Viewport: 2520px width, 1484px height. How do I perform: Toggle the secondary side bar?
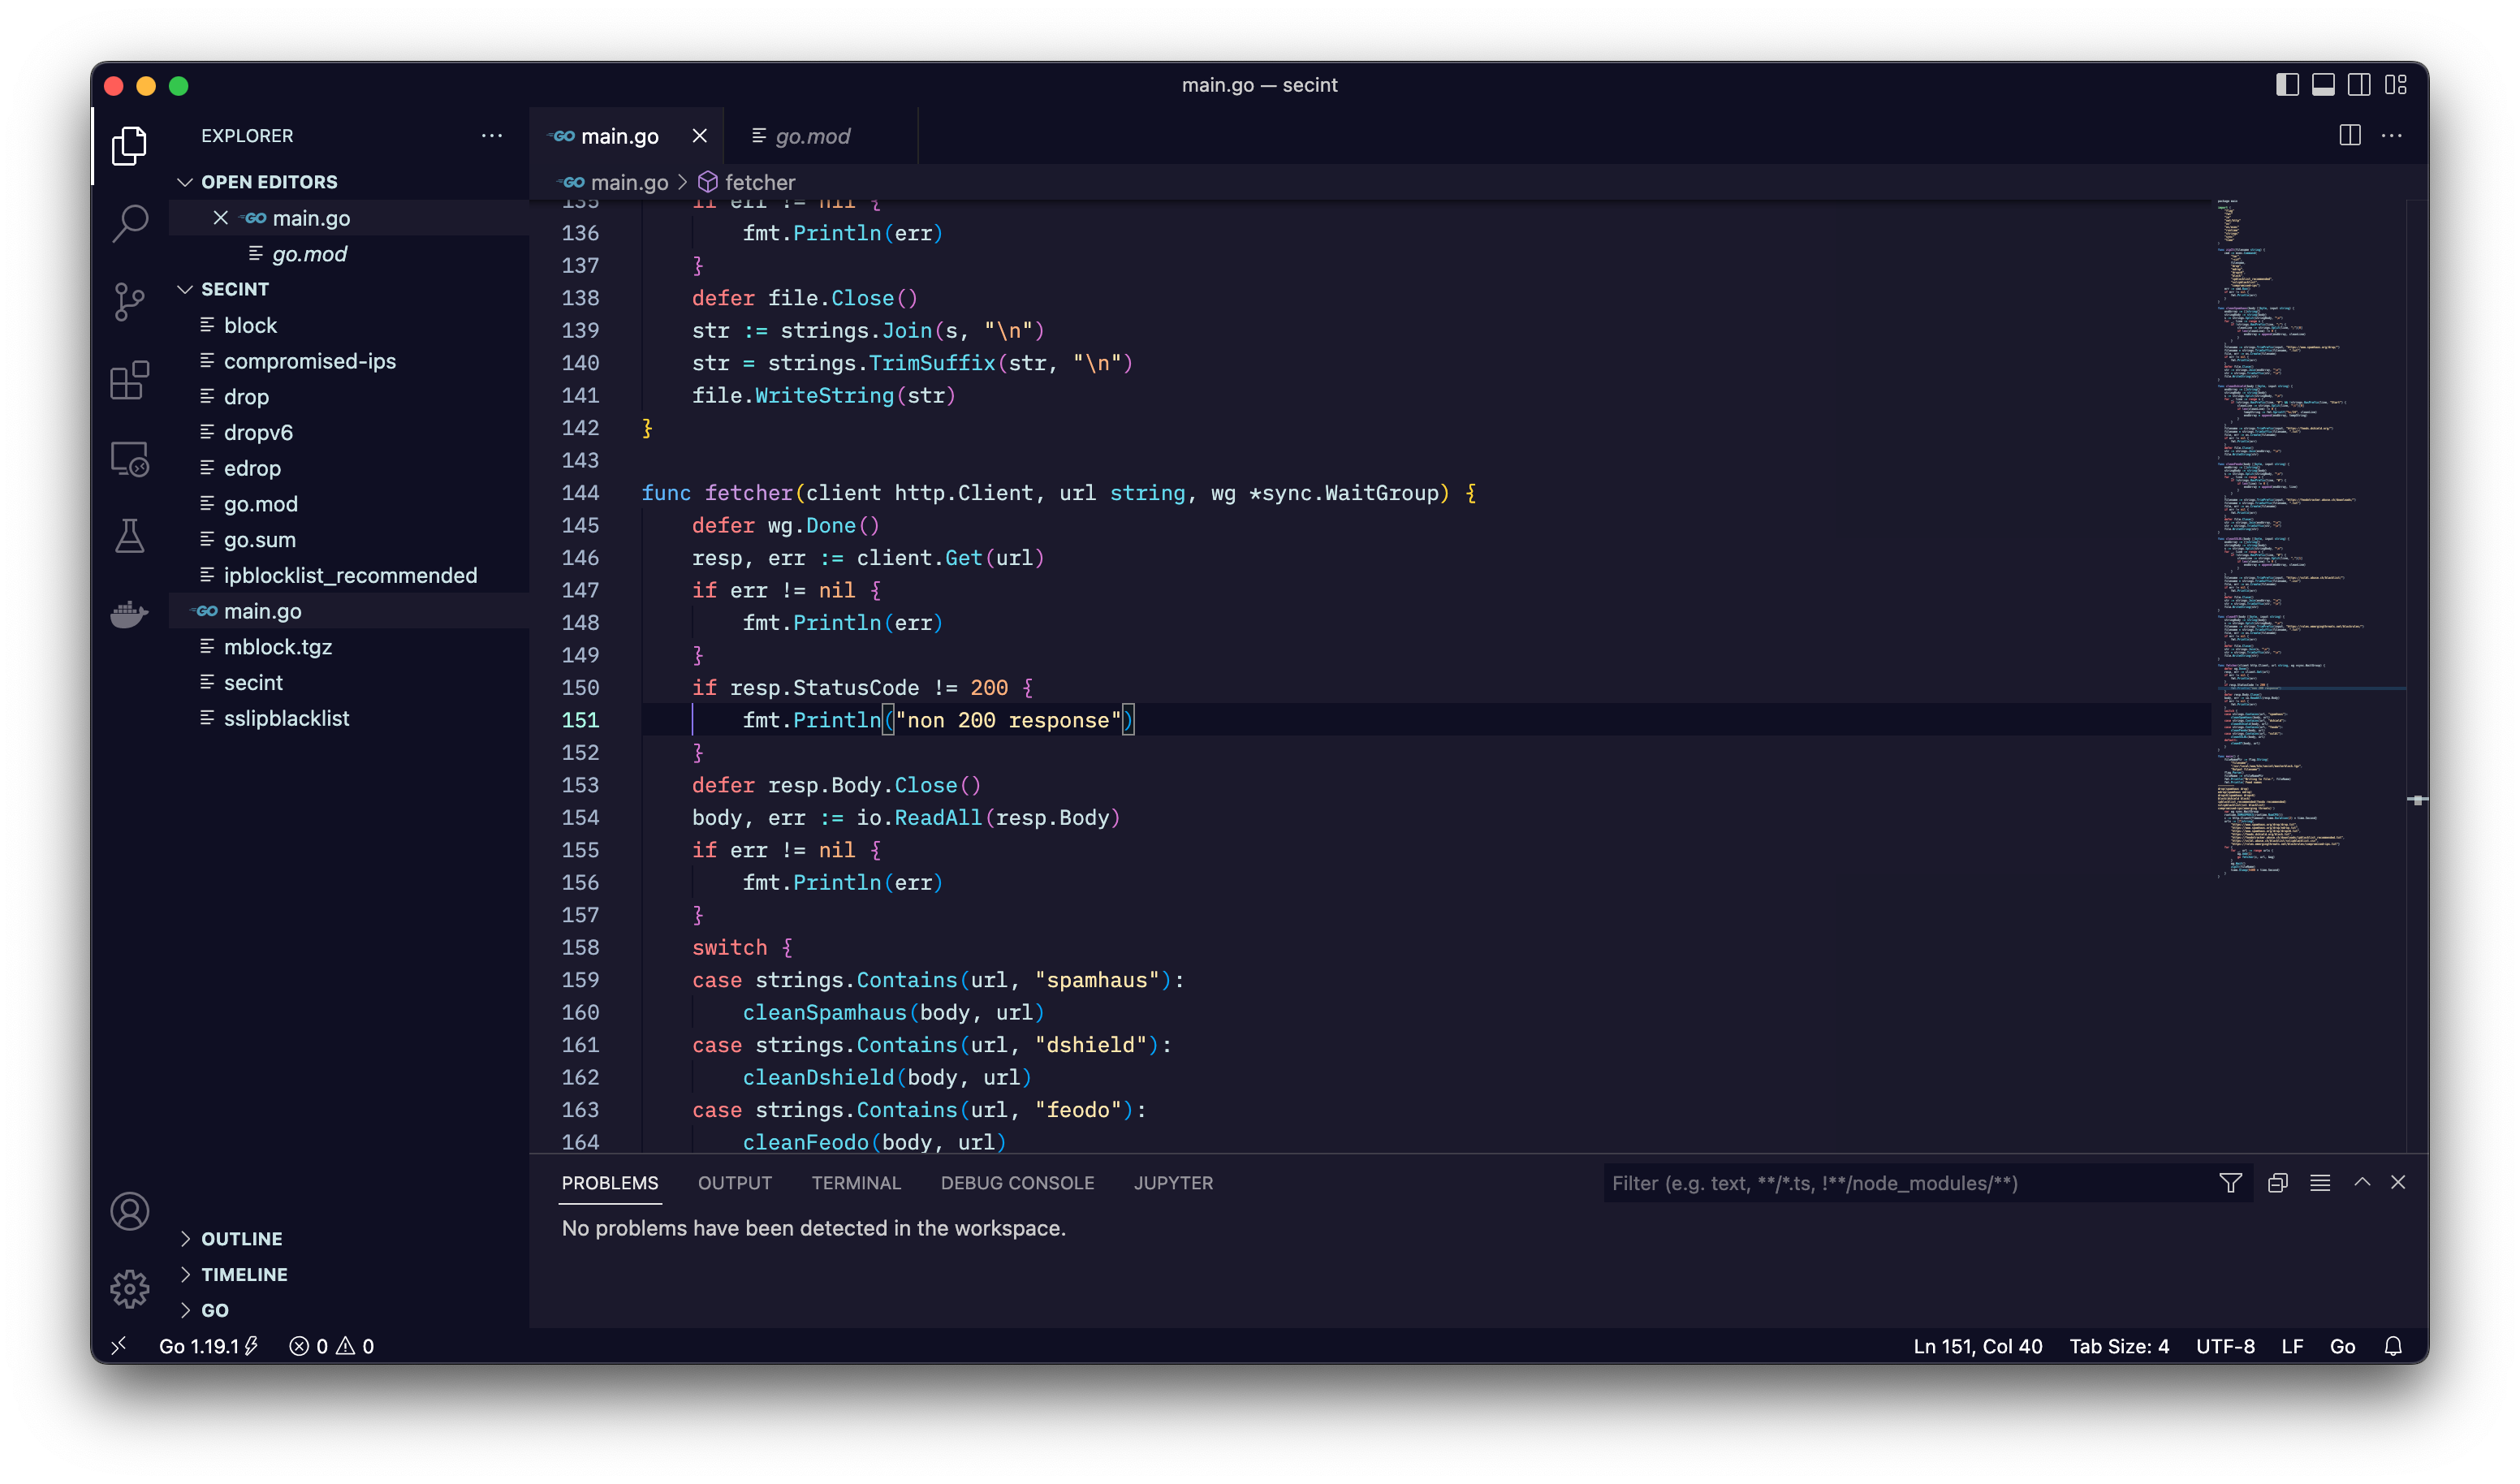[x=2359, y=85]
